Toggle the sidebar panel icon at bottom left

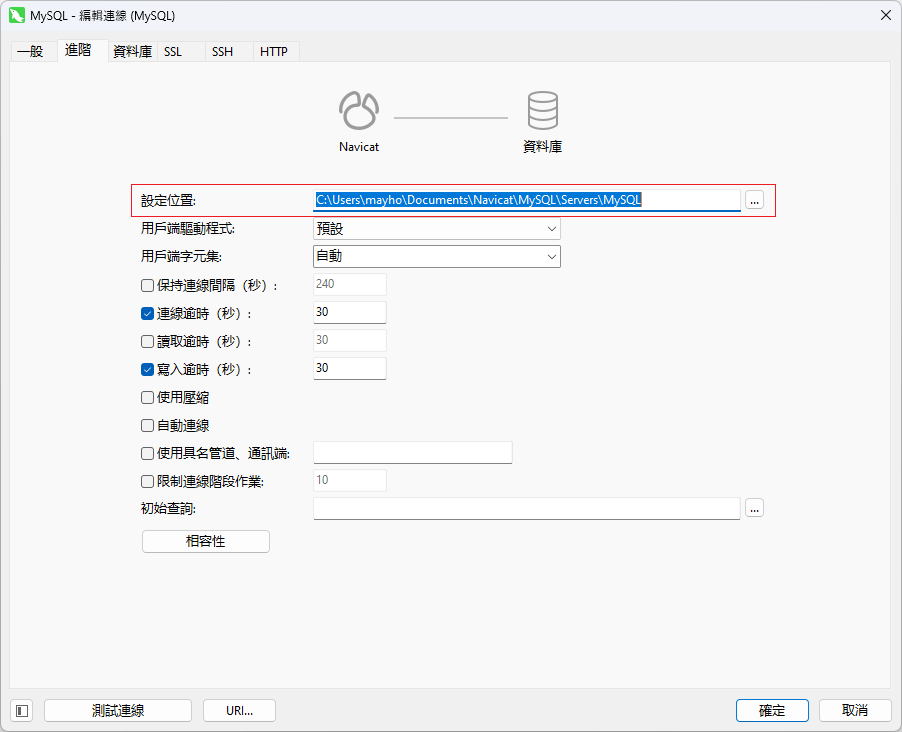[22, 711]
